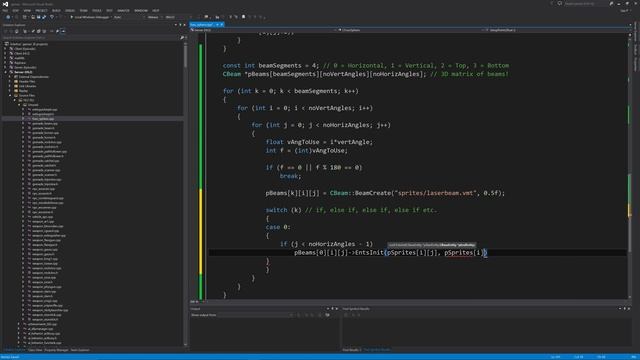This screenshot has width=640, height=360.
Task: Switch to the Property Manager tab
Action: (x=56, y=350)
